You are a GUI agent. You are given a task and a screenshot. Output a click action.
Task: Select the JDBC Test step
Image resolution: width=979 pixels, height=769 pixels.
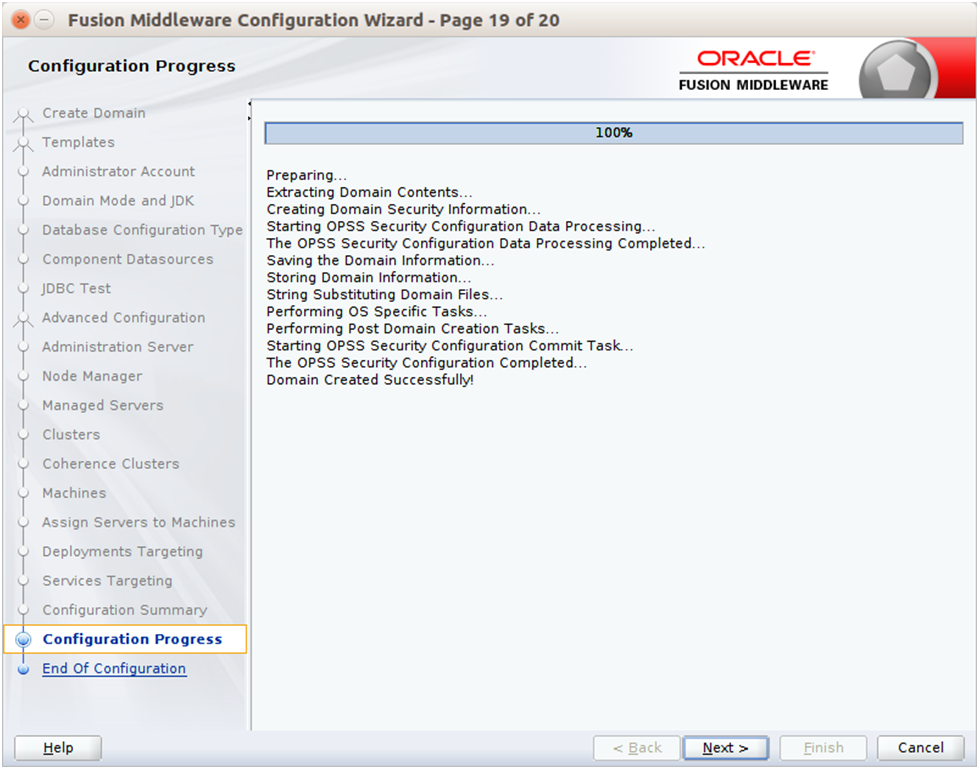point(76,288)
